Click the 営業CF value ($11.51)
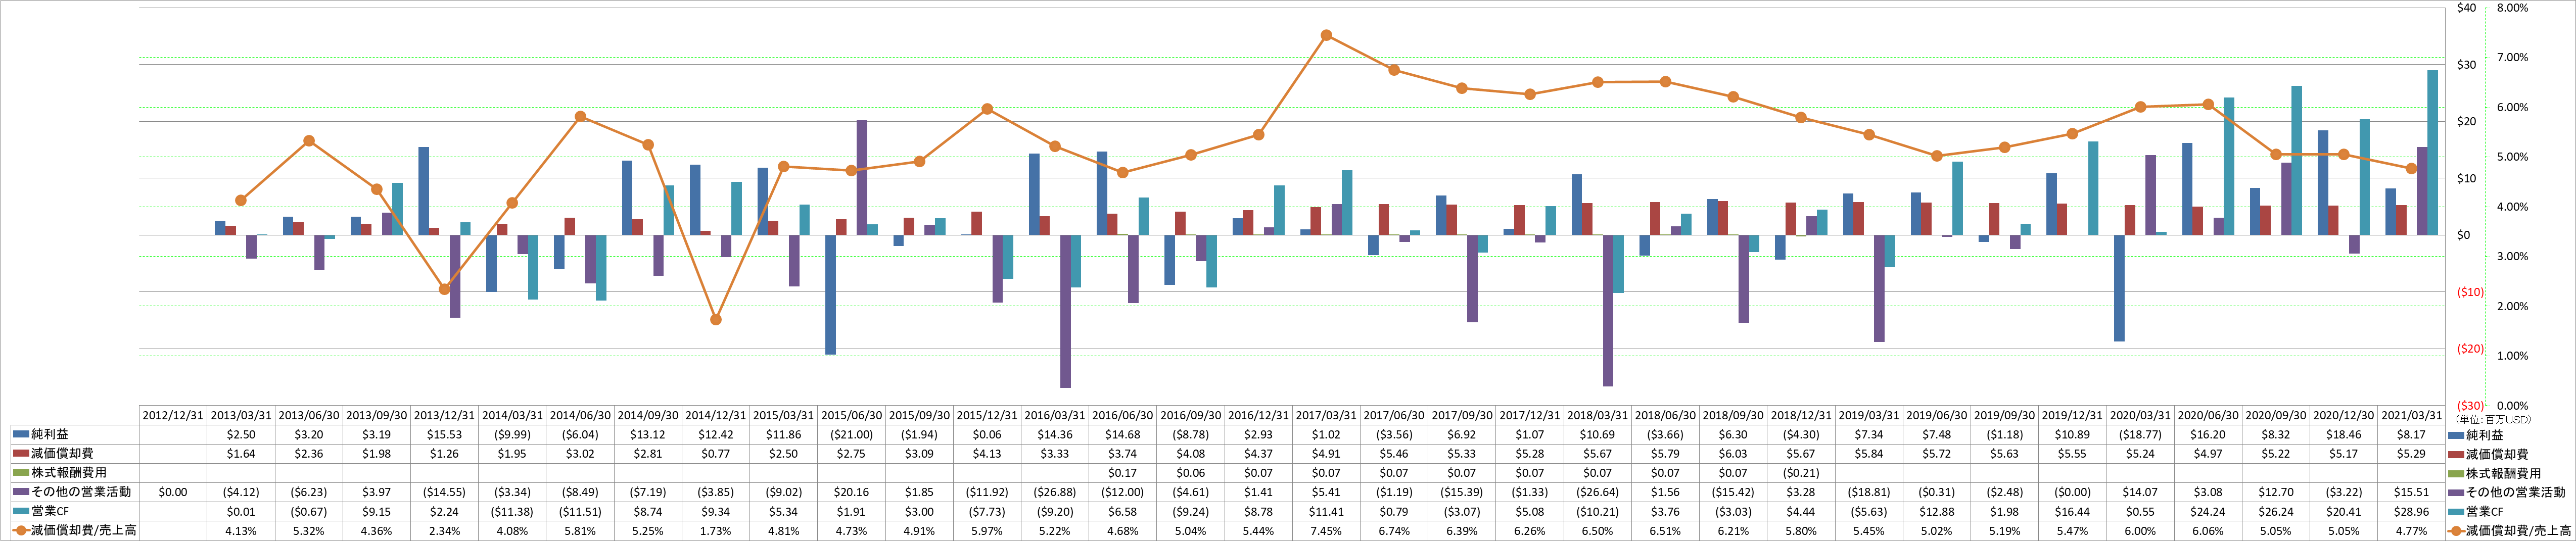This screenshot has width=2576, height=541. pos(580,511)
